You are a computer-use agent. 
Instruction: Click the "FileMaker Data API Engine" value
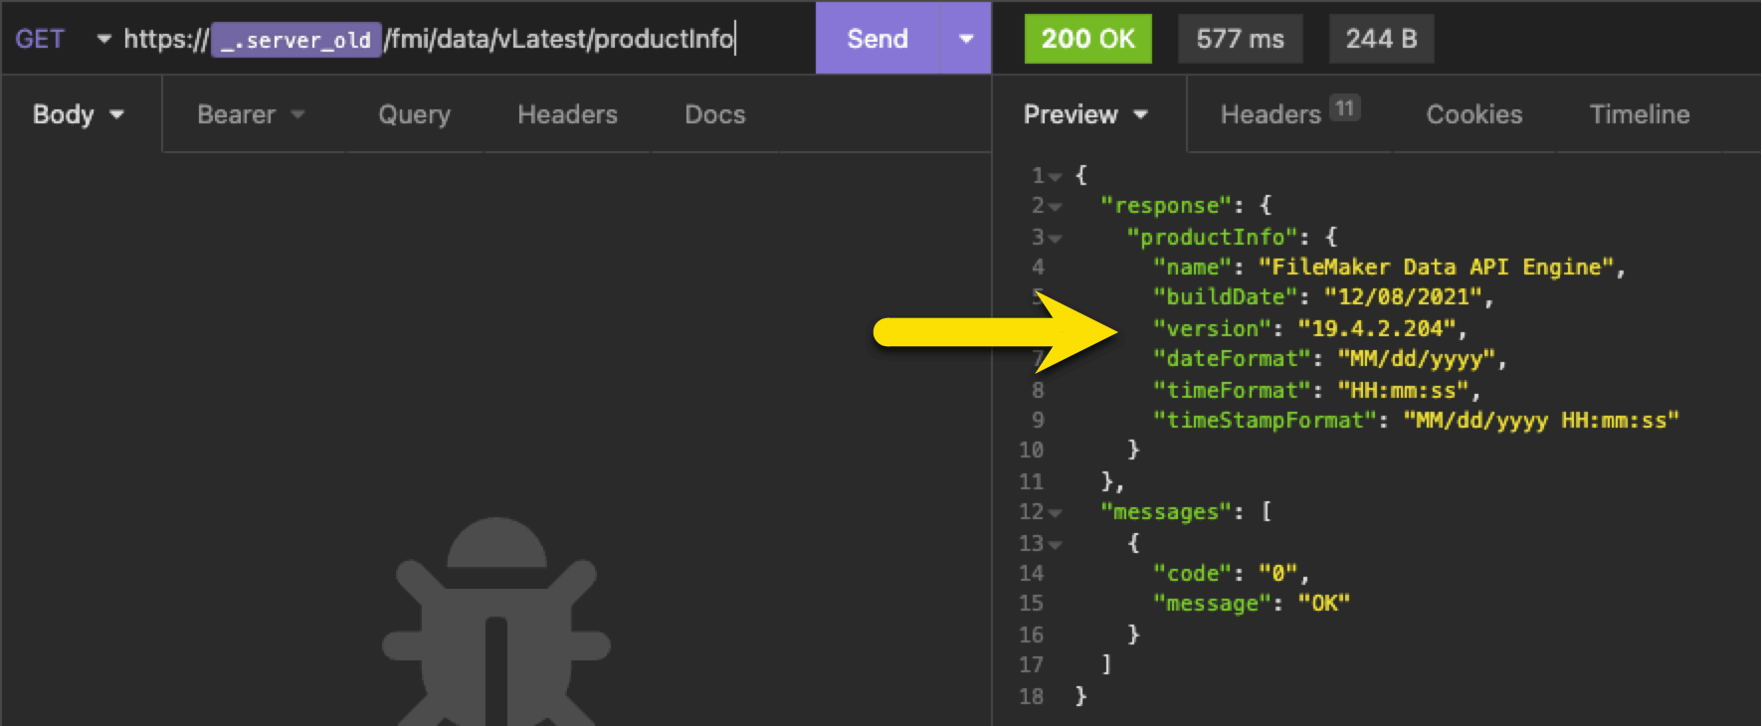1436,267
